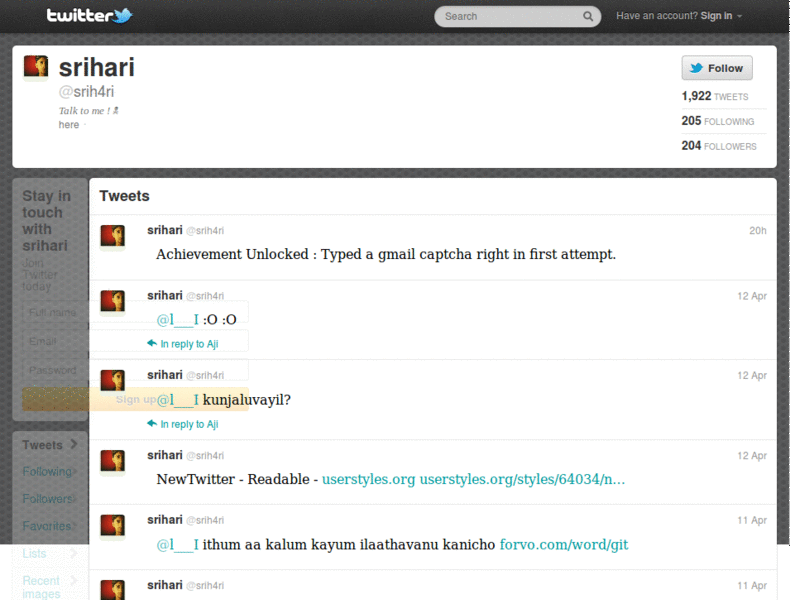Open 'In reply to Aji' under ':O :O' tweet
Screen dimensions: 800x600
[189, 344]
